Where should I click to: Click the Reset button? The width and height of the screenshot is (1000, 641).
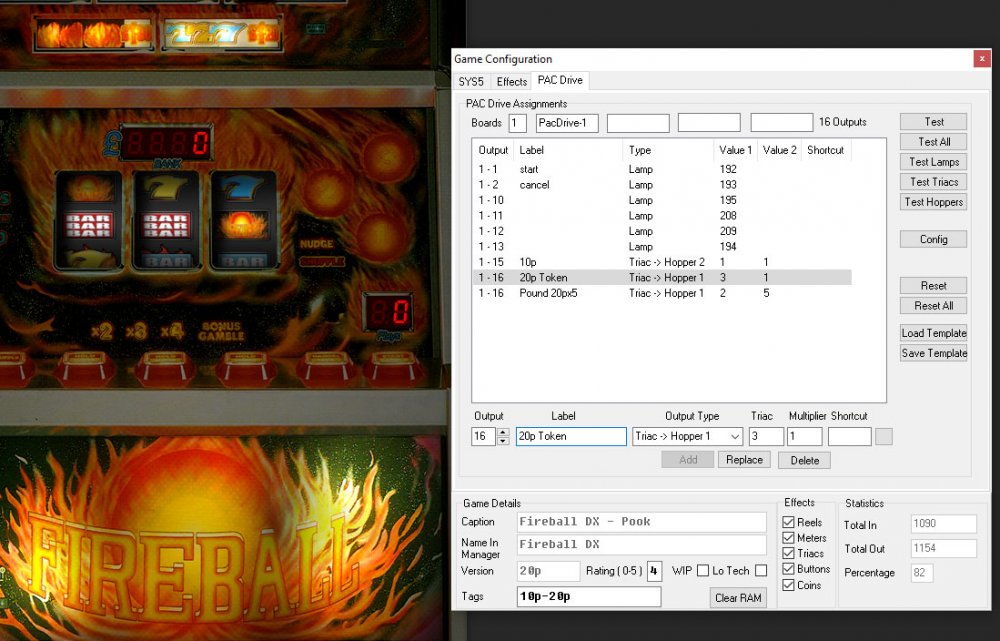tap(934, 286)
